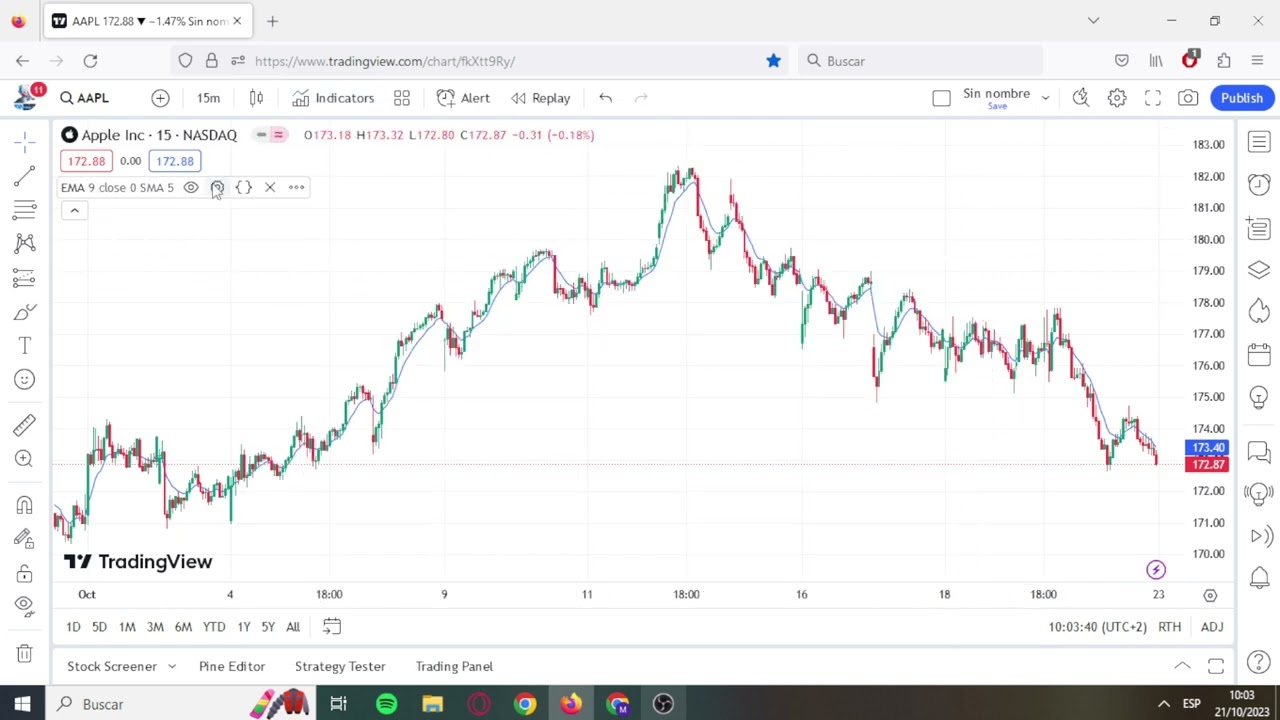Open EMA indicator settings

(217, 187)
